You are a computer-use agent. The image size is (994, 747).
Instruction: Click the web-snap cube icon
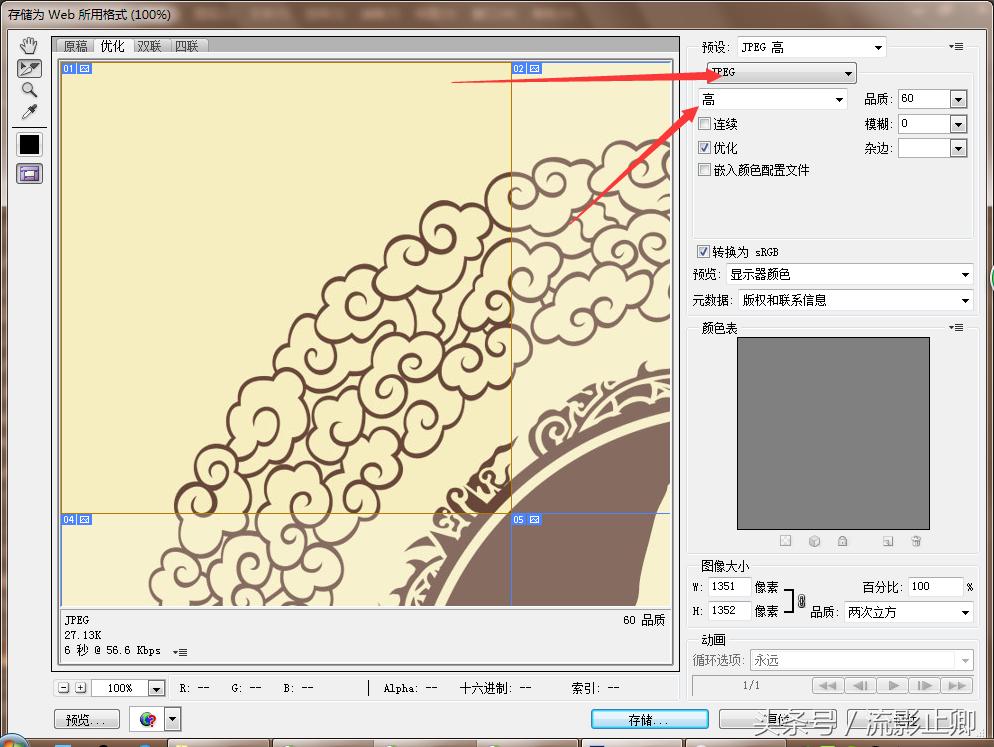coord(815,541)
